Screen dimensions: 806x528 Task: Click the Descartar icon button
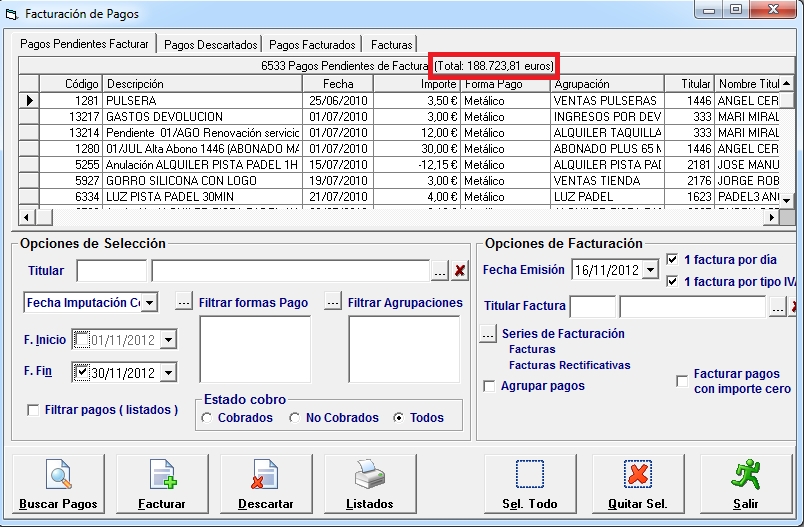[x=266, y=484]
